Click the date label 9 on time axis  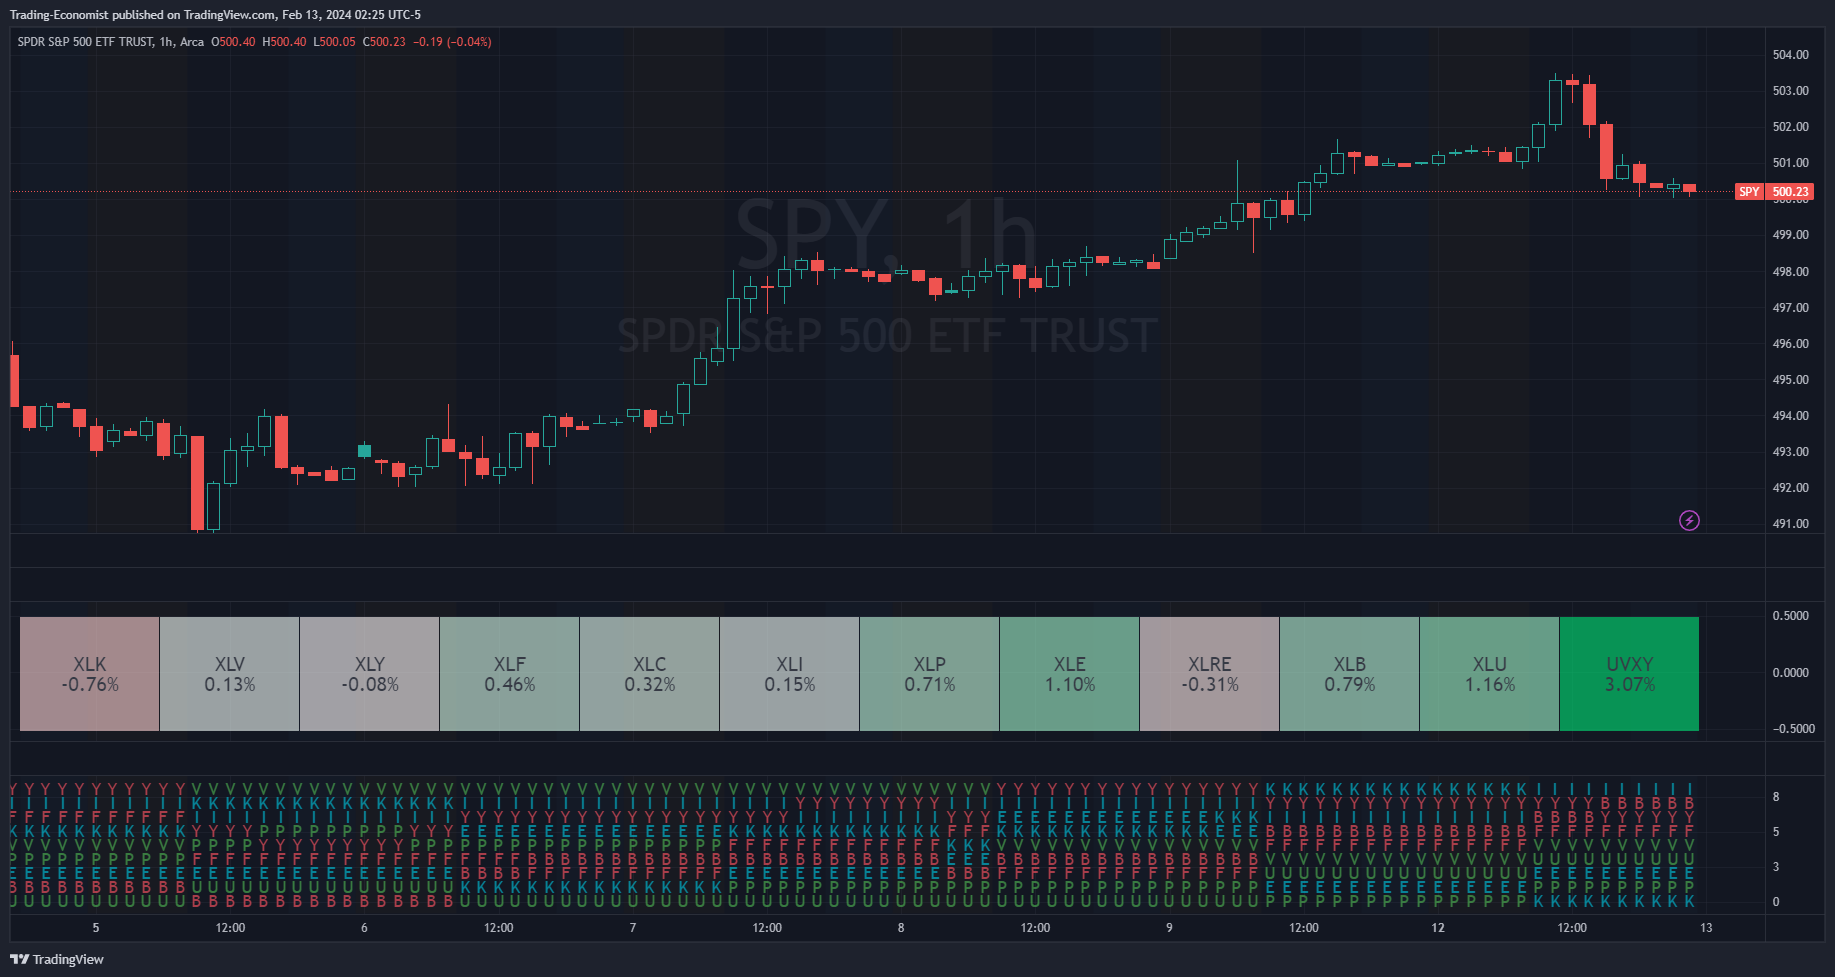point(1169,928)
